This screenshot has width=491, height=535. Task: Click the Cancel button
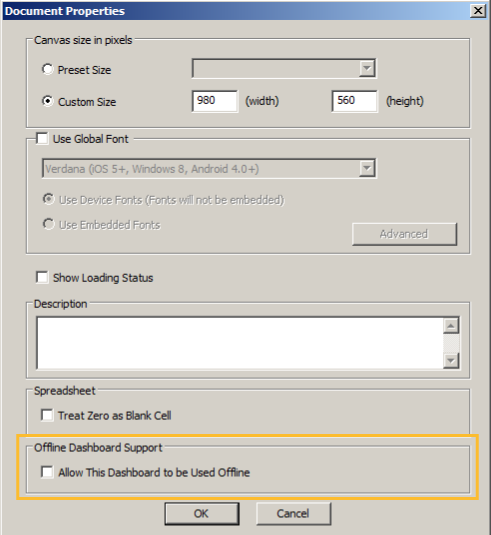click(293, 514)
